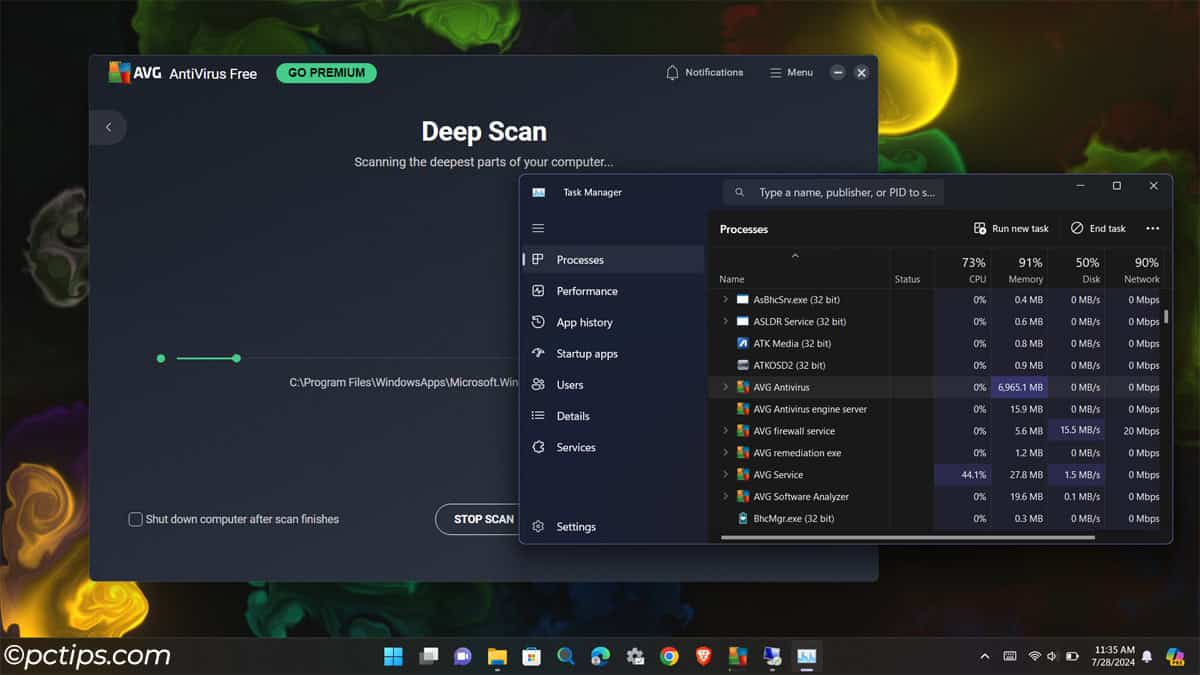Expand the AVG Service process row
This screenshot has height=675, width=1200.
click(724, 474)
